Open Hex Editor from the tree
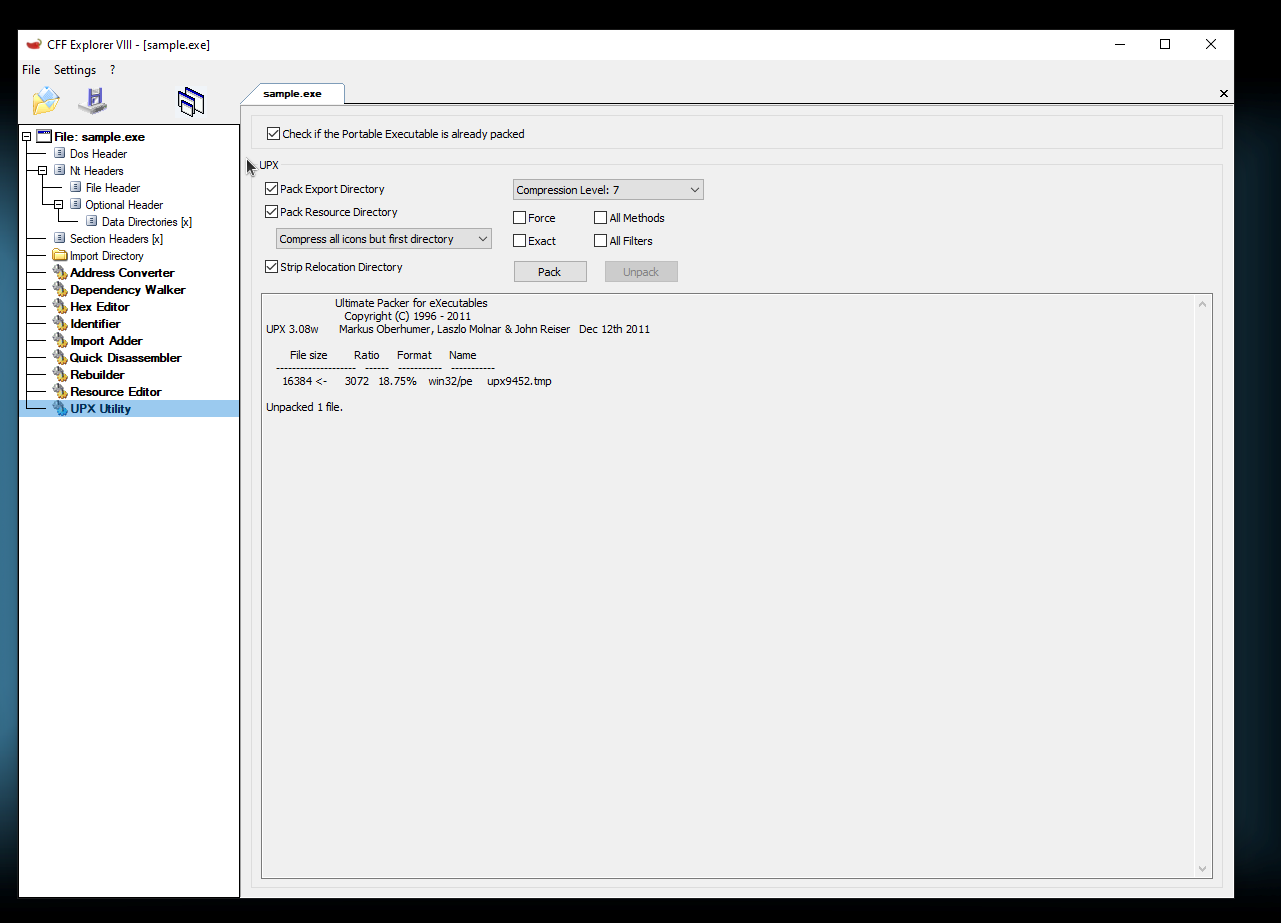The width and height of the screenshot is (1281, 923). click(x=100, y=307)
